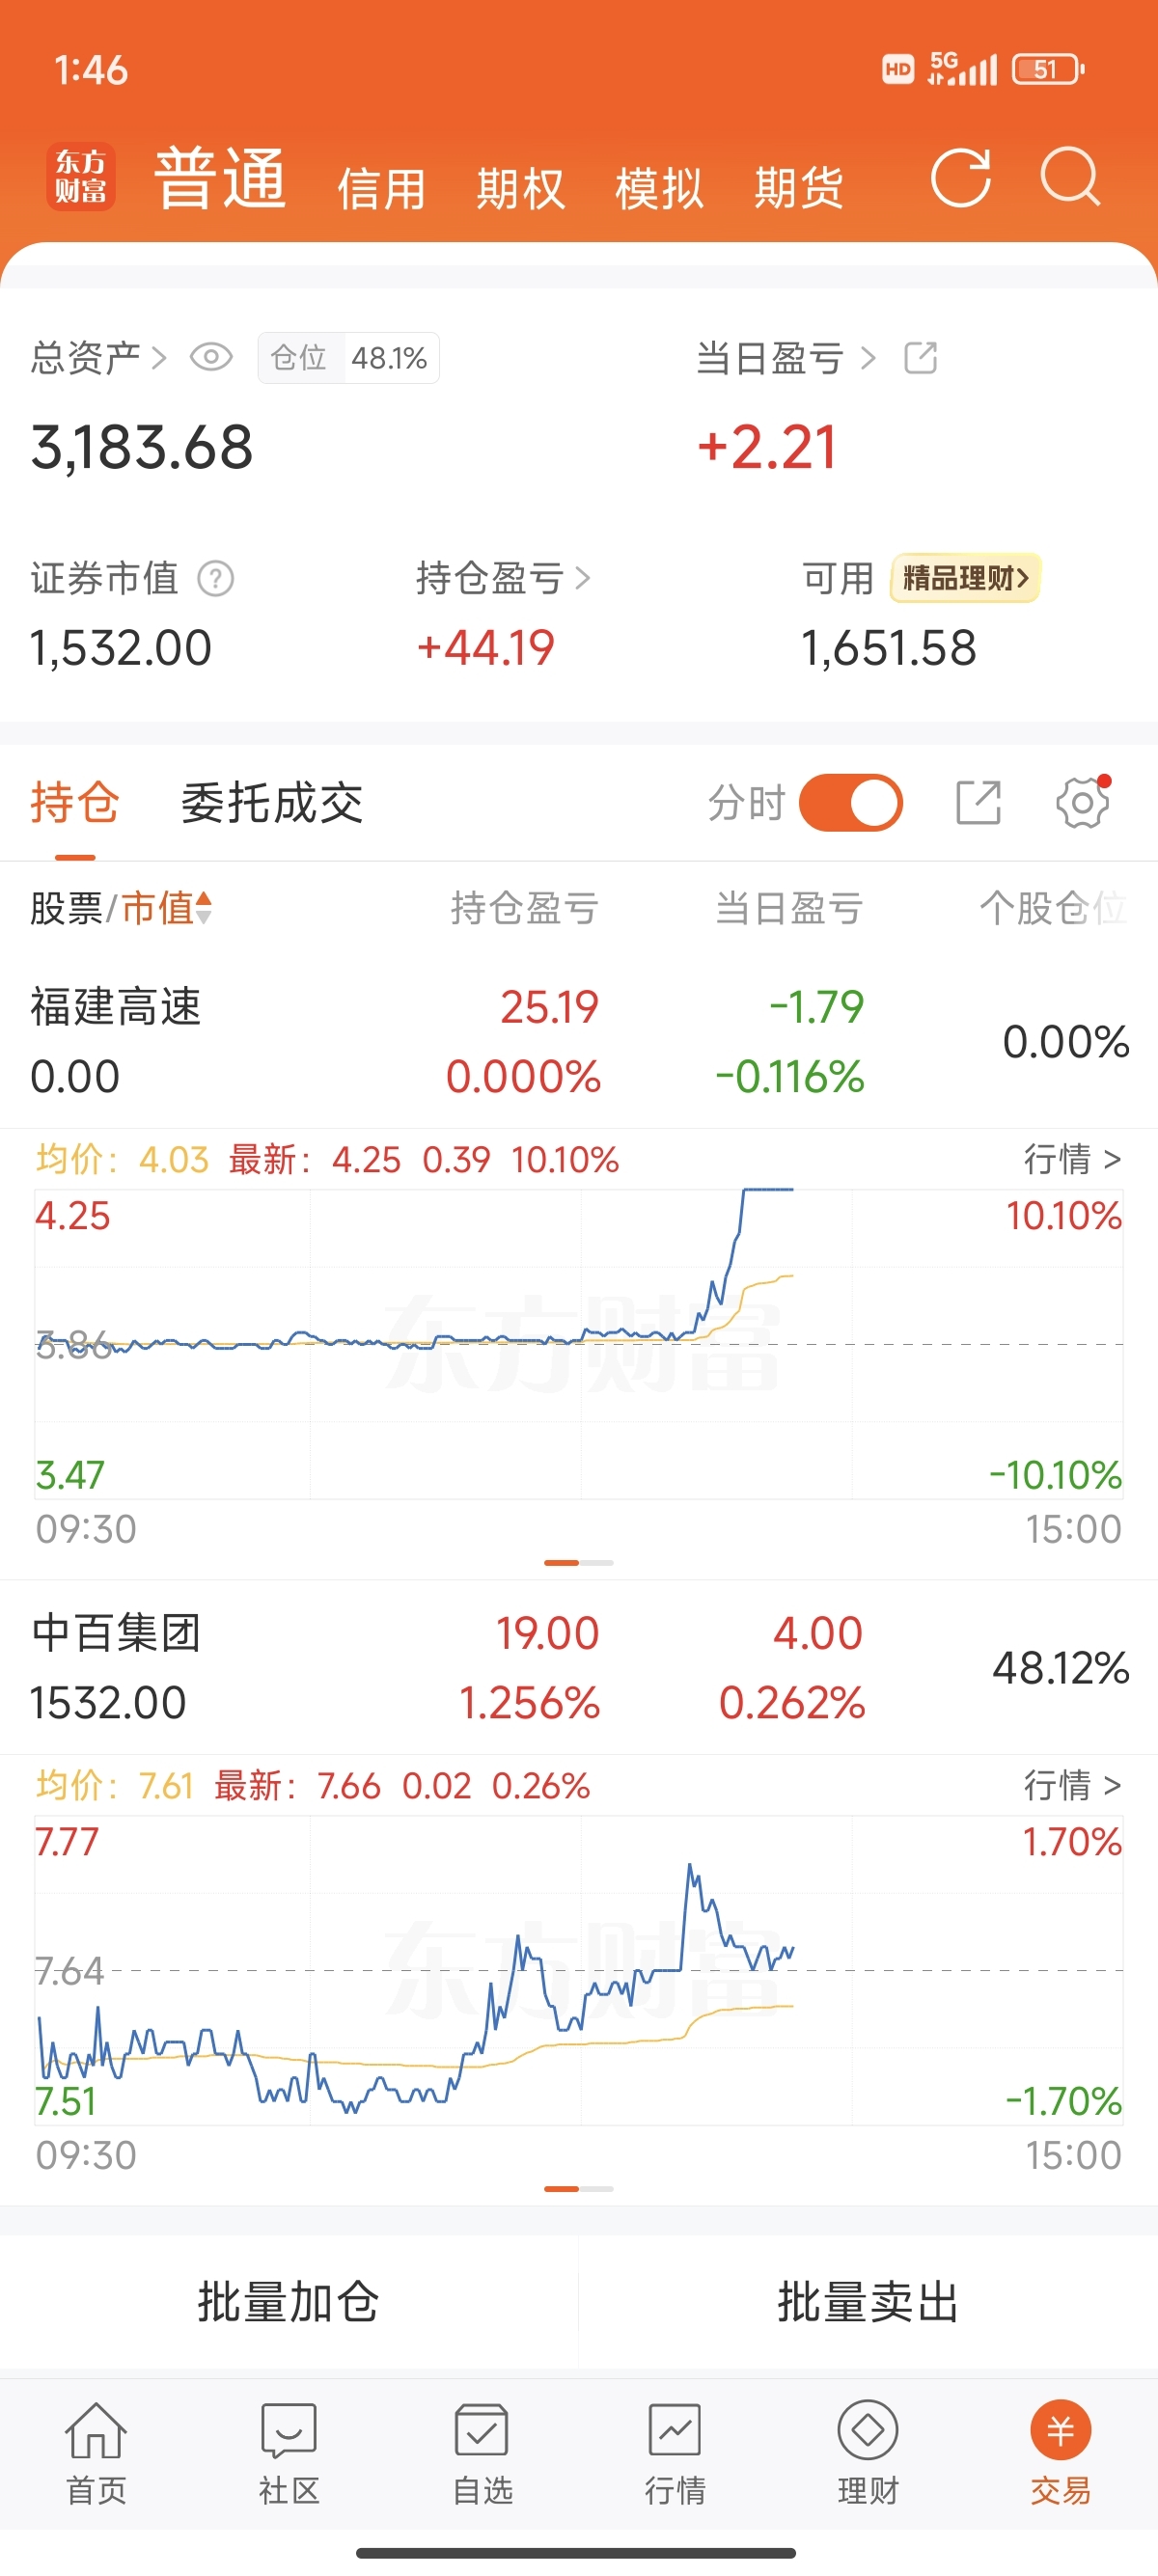Image resolution: width=1158 pixels, height=2576 pixels.
Task: Open 社区 community icon
Action: pos(289,2452)
